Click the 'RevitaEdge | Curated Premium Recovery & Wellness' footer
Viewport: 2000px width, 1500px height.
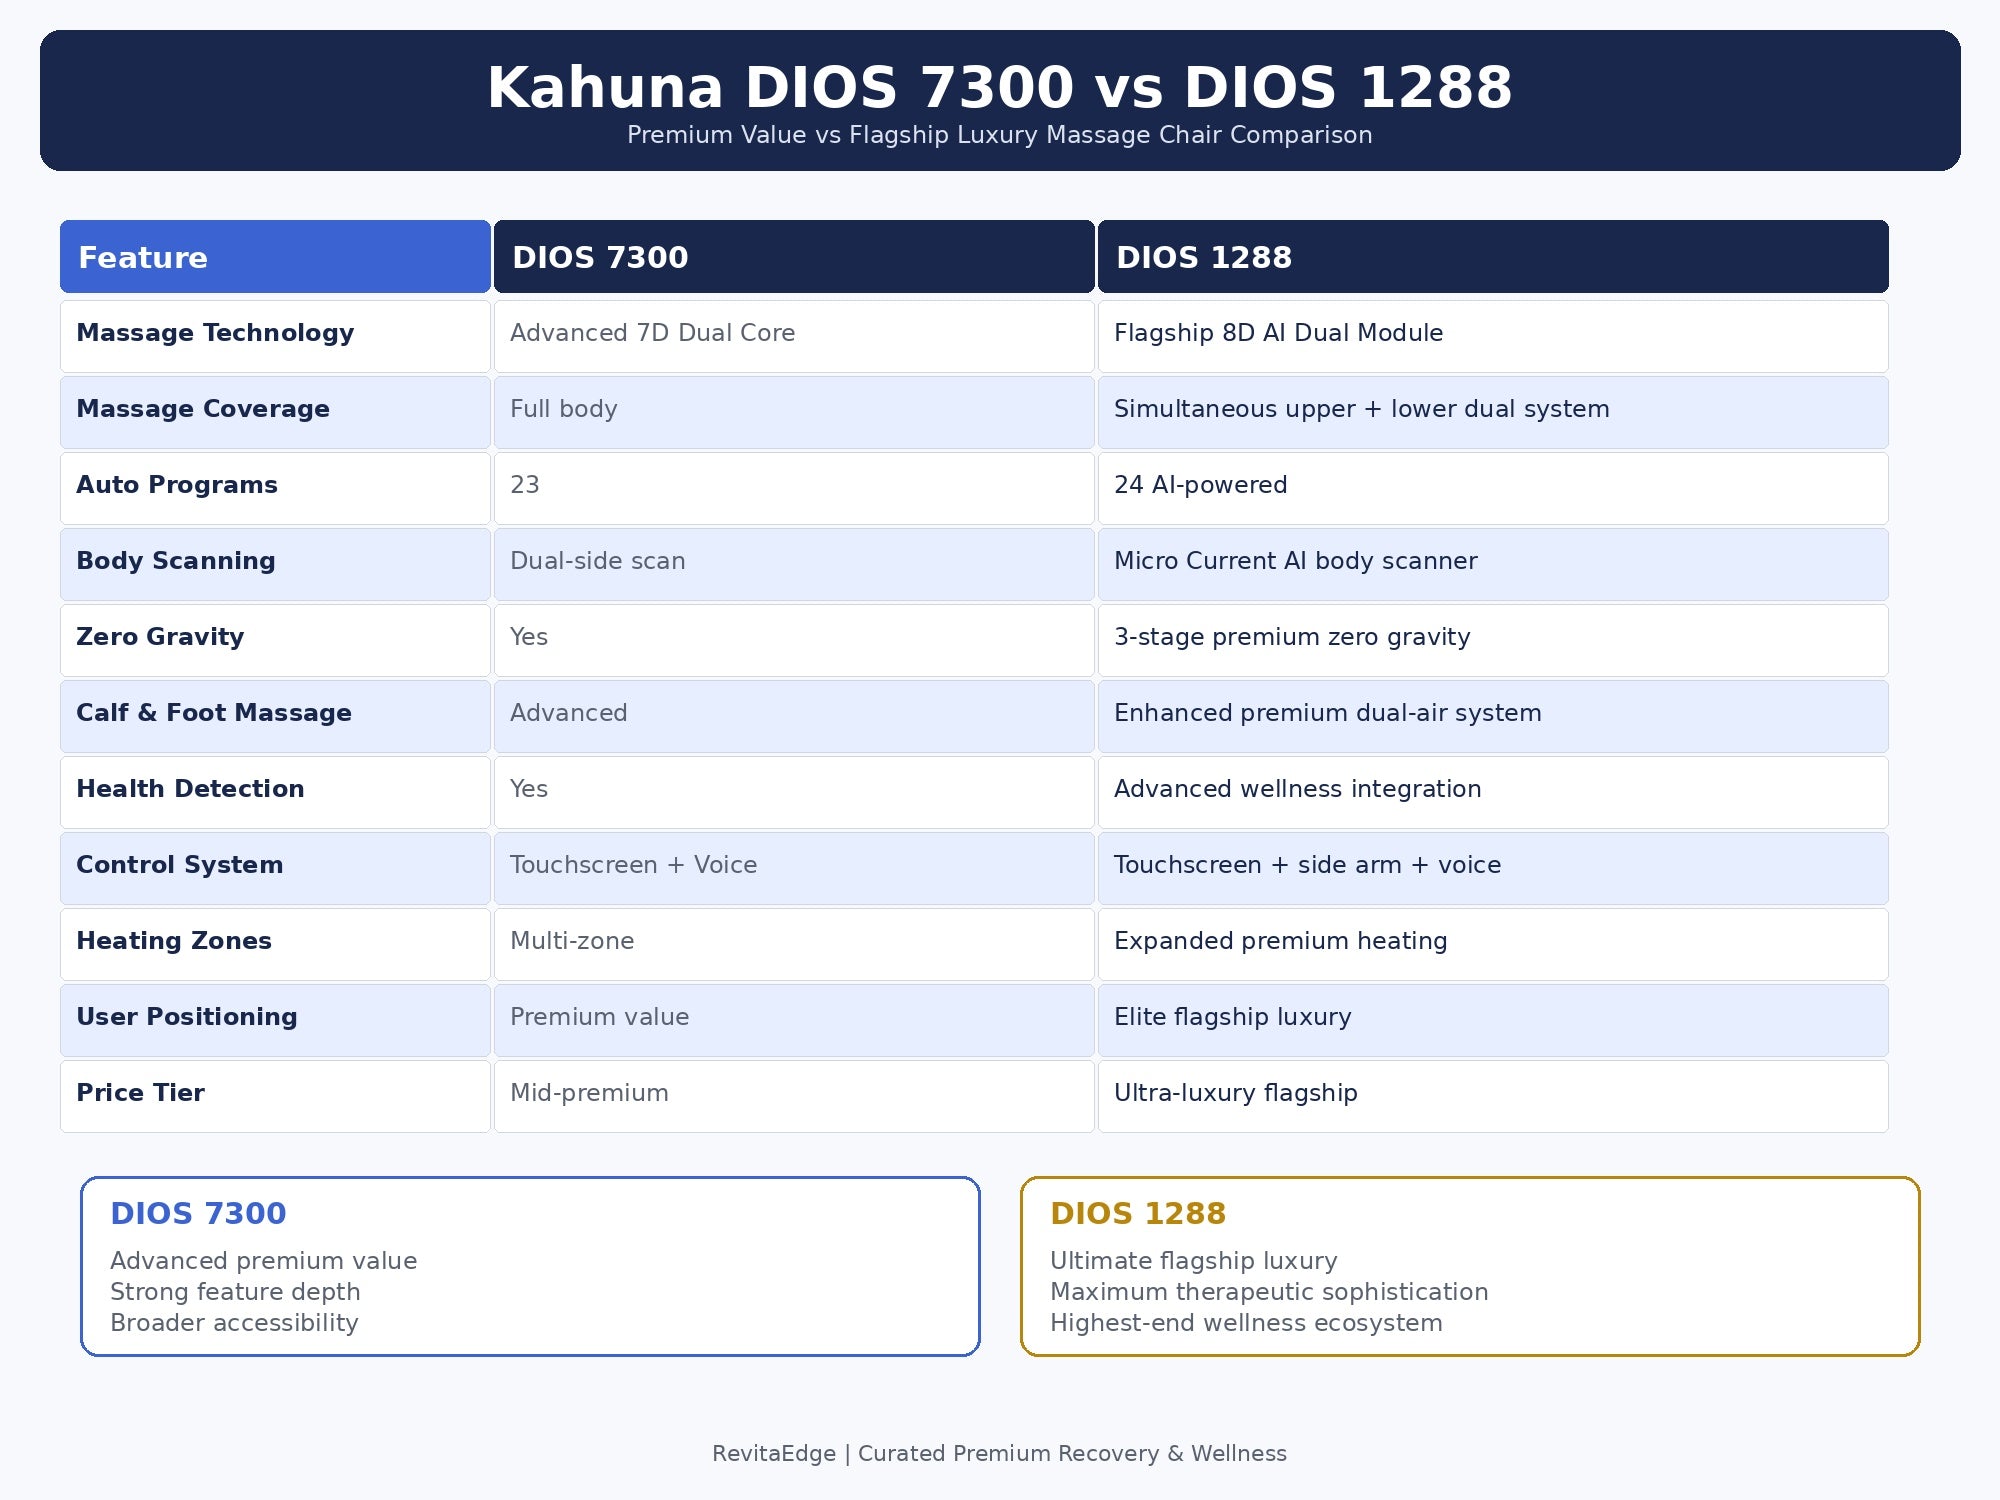click(1000, 1454)
